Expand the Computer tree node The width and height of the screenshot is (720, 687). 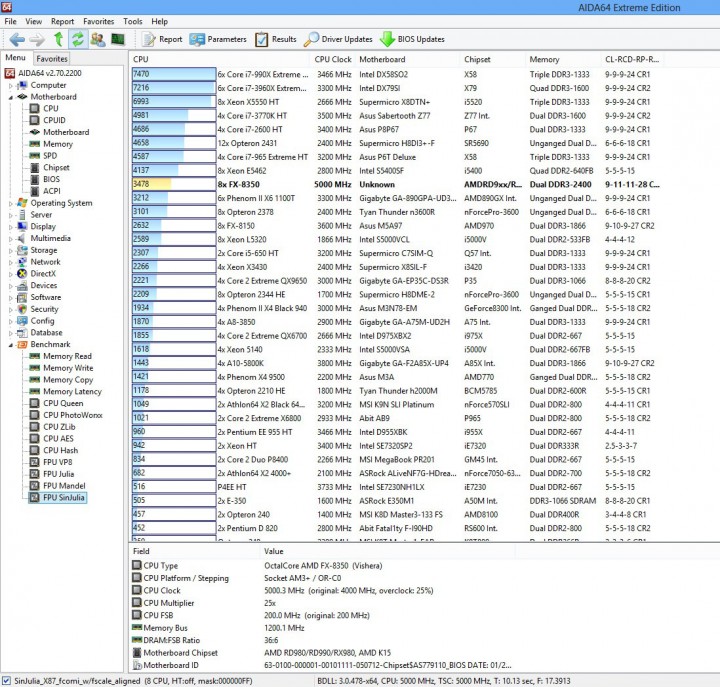(x=11, y=85)
